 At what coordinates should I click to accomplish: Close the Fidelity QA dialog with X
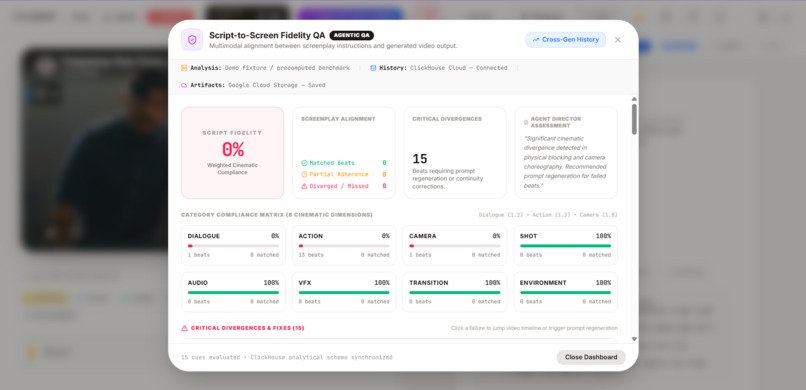click(618, 40)
